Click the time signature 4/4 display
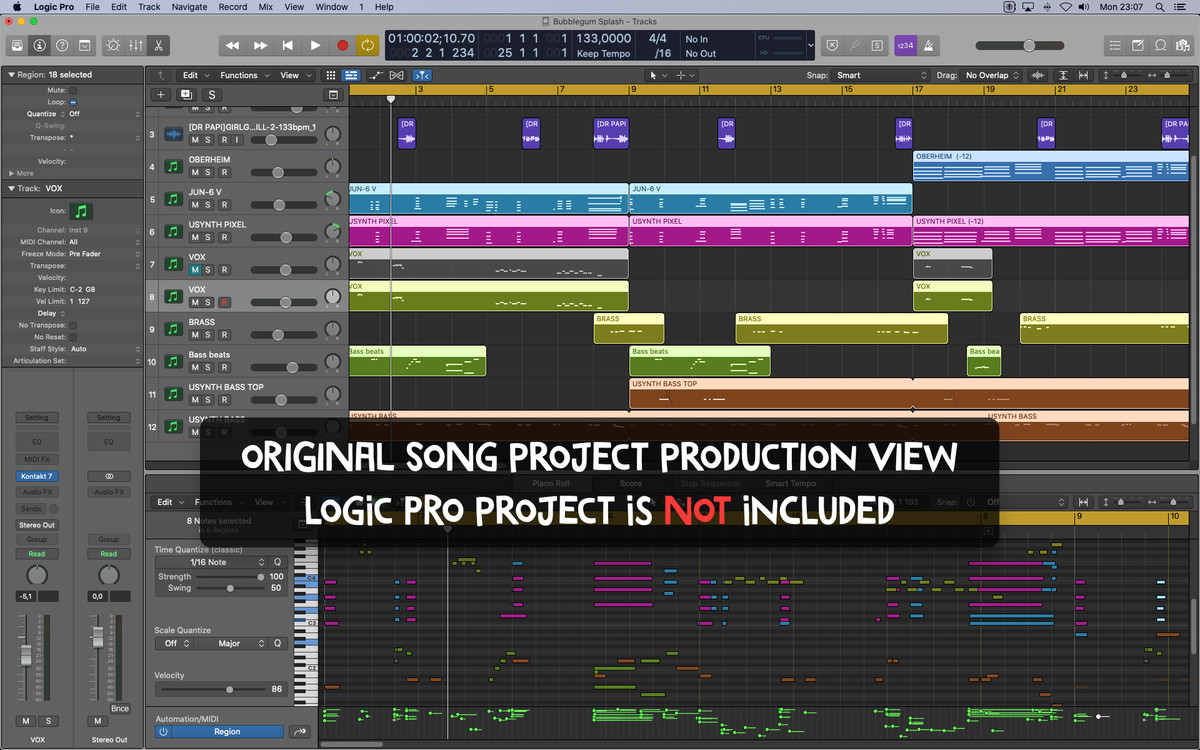The width and height of the screenshot is (1200, 750). [x=657, y=38]
